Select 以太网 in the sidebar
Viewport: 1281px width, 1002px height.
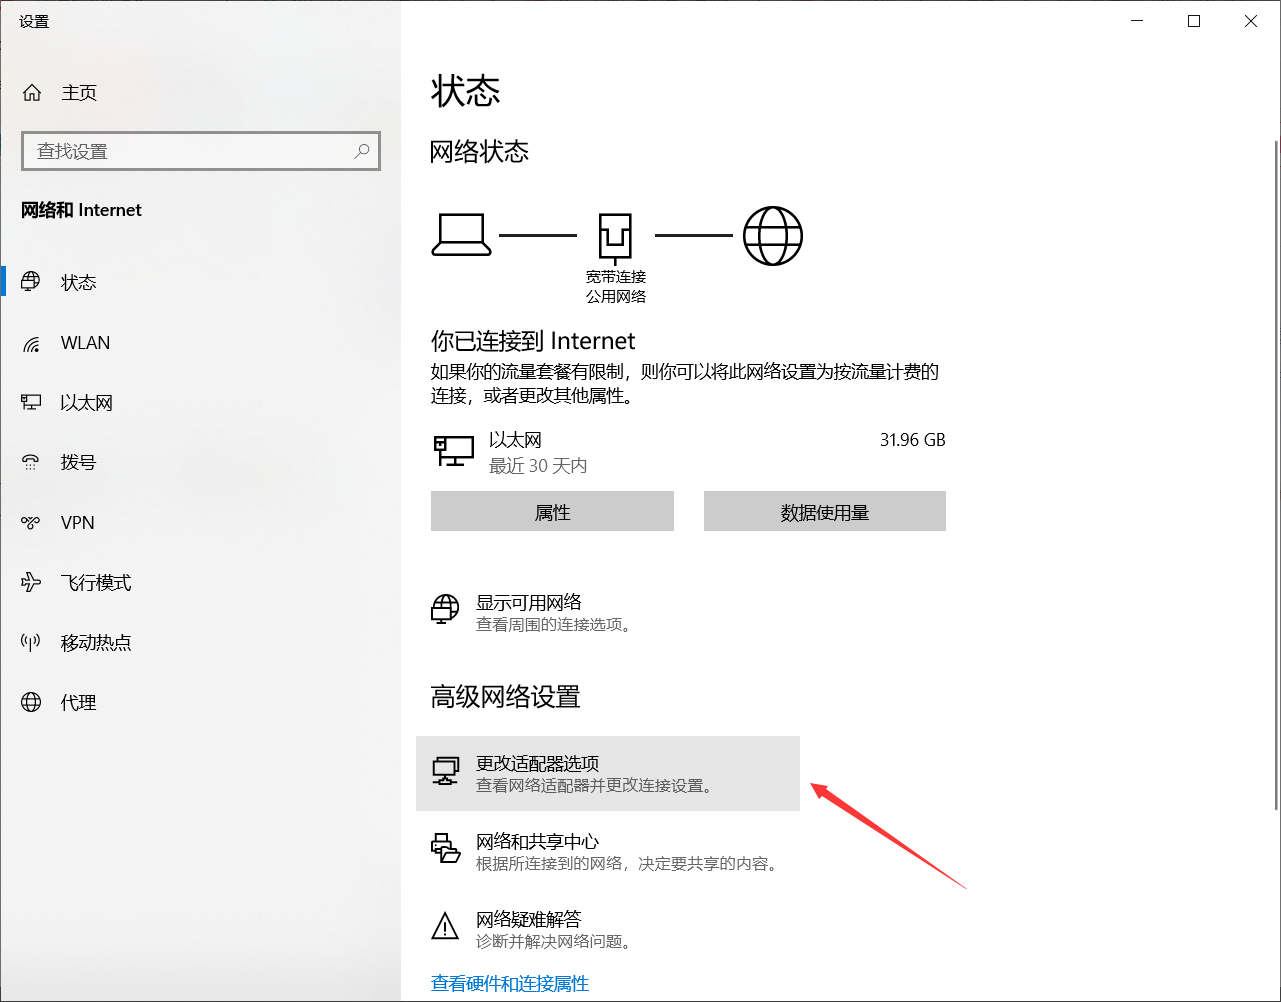tap(200, 402)
